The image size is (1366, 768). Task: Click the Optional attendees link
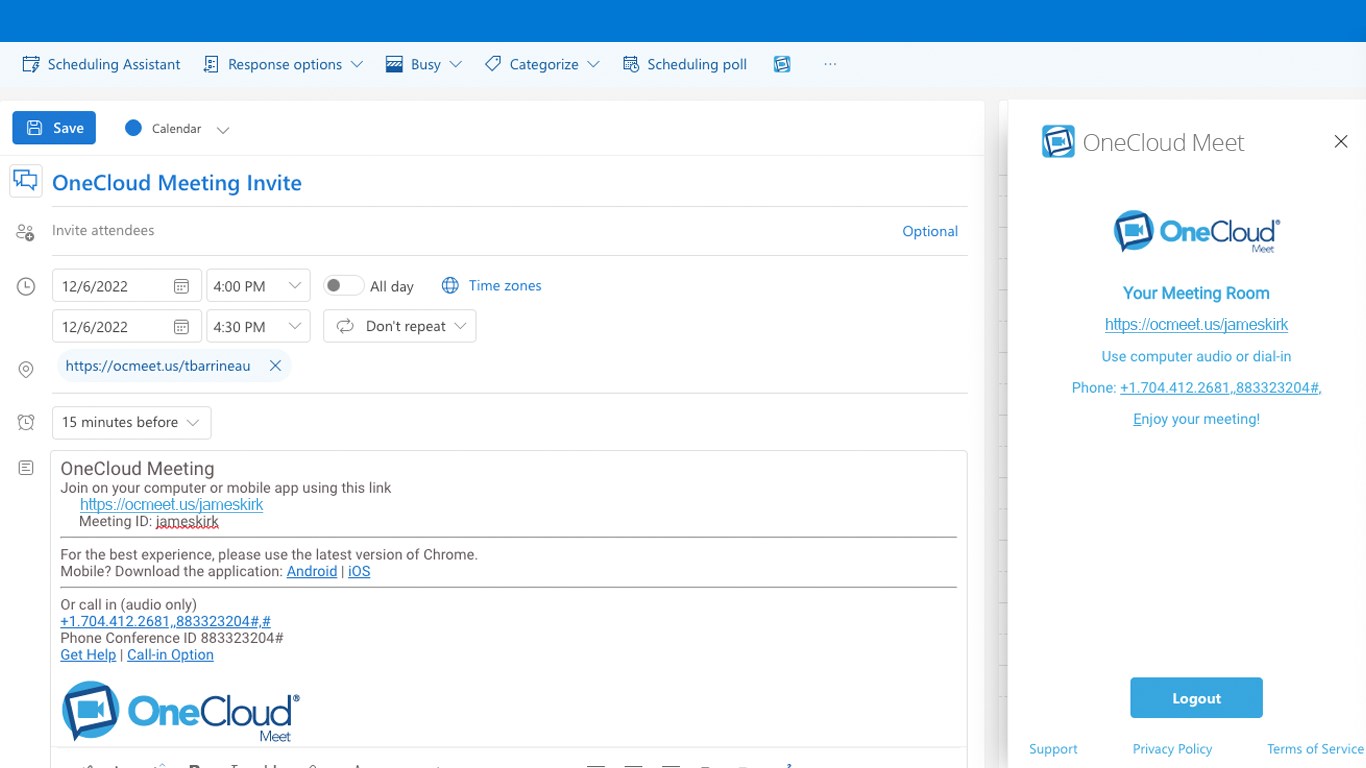[x=930, y=231]
